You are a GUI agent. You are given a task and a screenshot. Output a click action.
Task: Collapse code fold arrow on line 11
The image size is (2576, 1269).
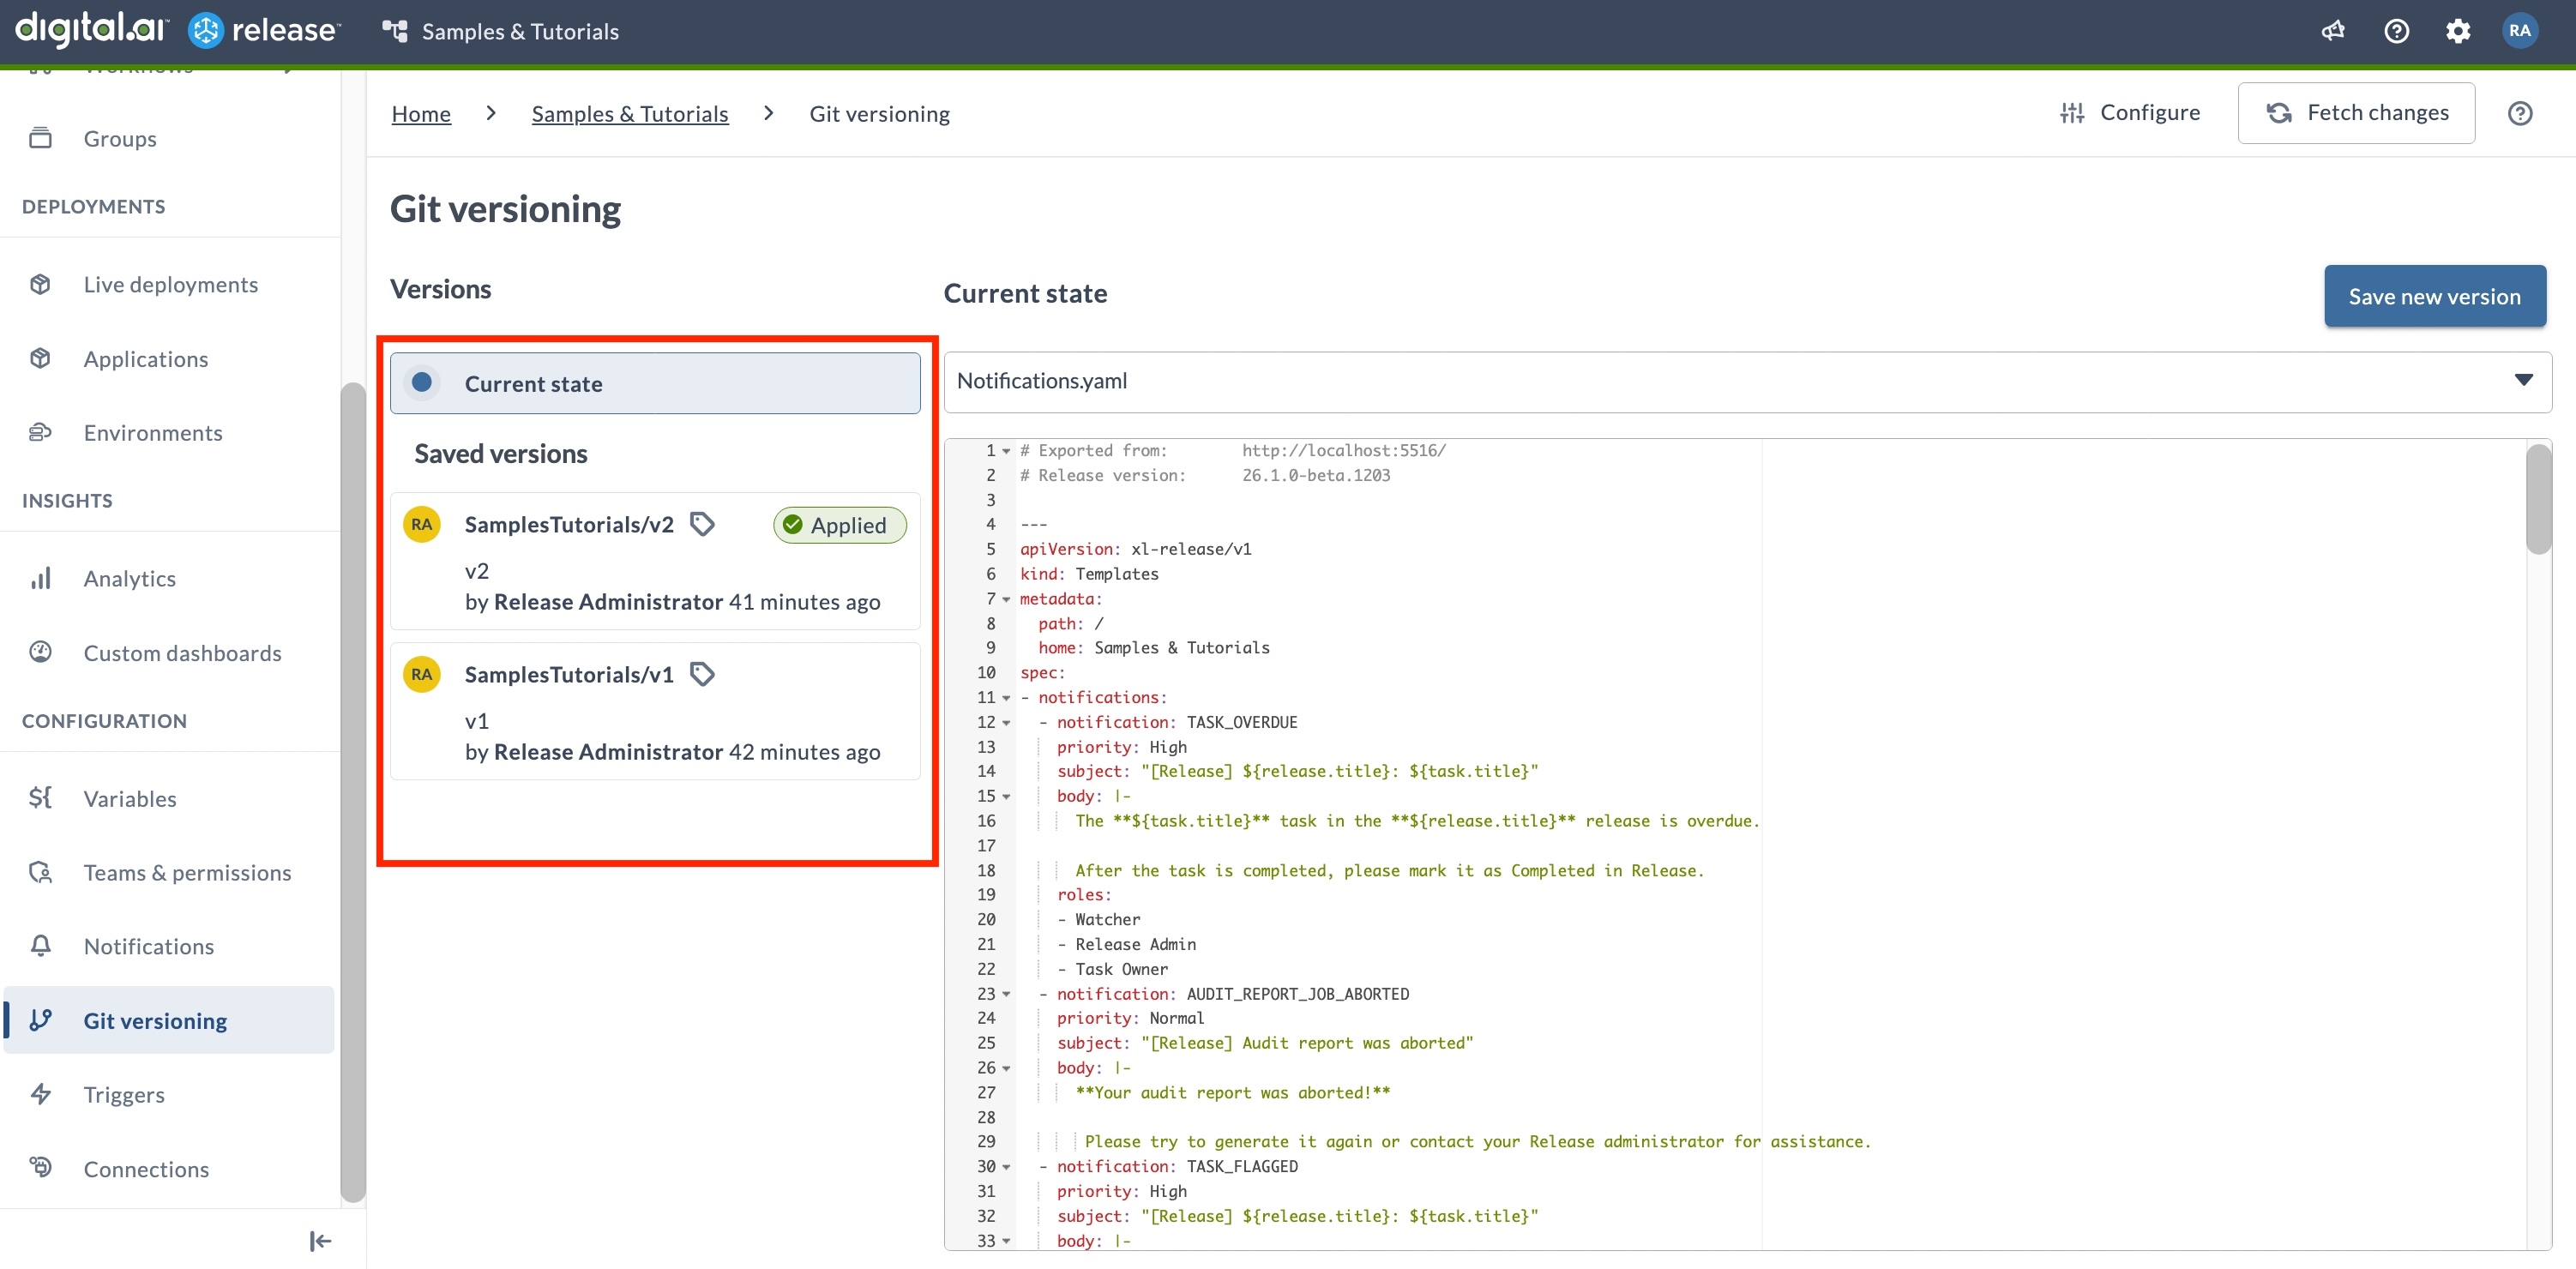pos(1006,698)
